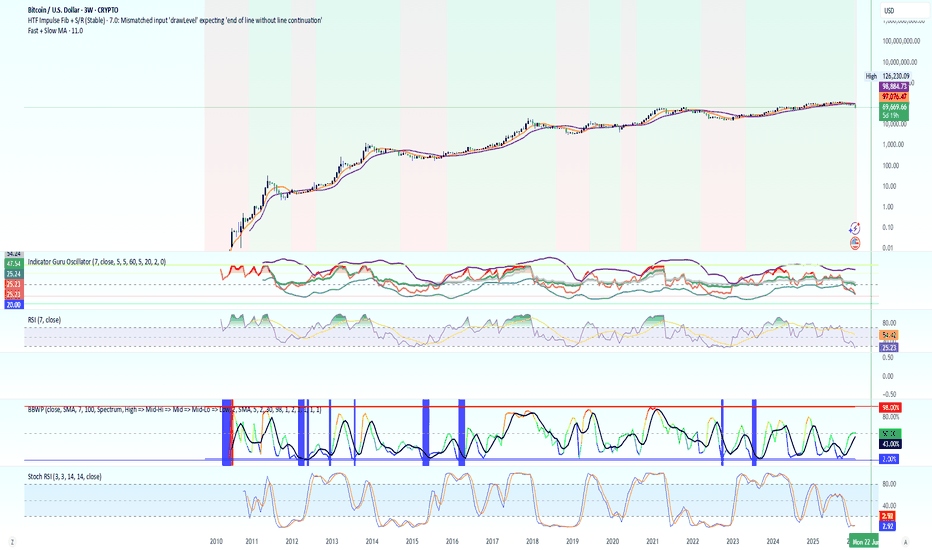
Task: Click the blue 20.00 oscillator level label
Action: point(13,304)
